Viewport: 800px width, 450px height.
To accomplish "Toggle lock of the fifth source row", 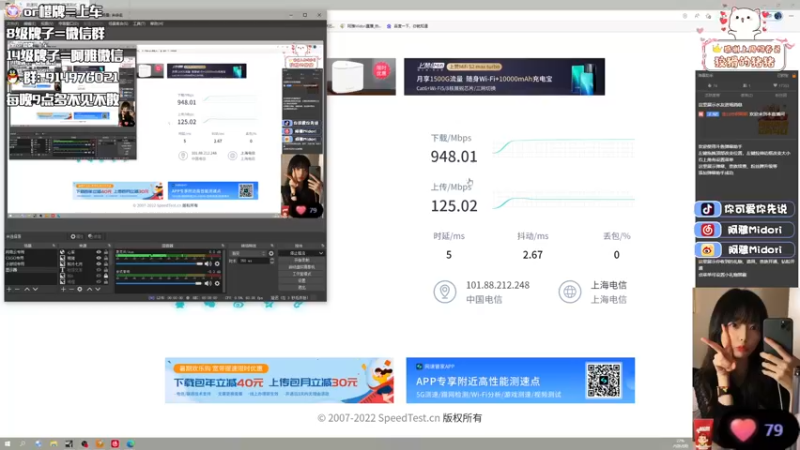I will tap(106, 276).
